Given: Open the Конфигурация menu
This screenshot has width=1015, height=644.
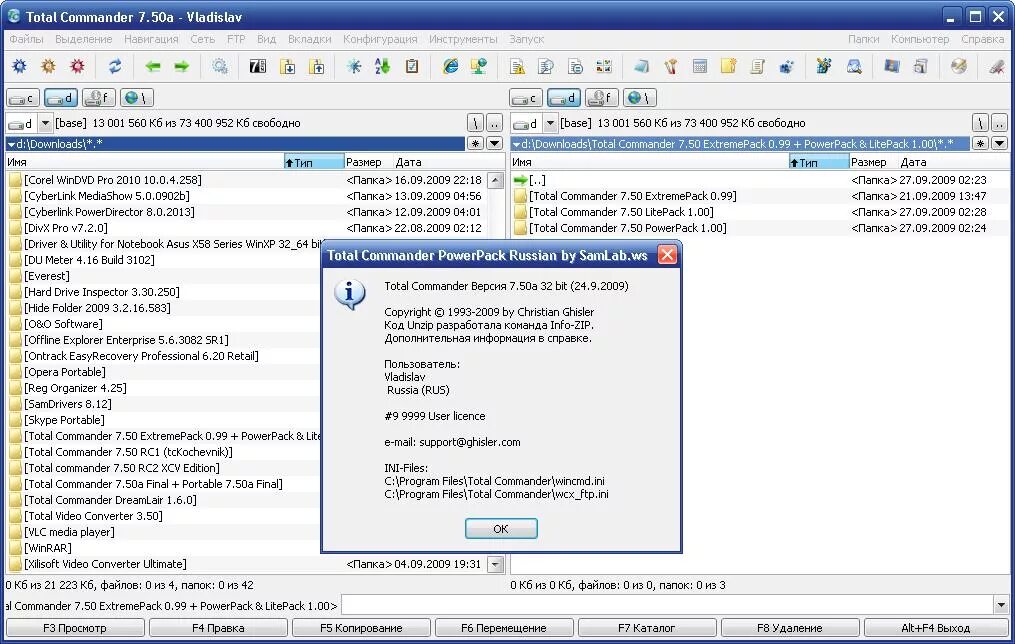Looking at the screenshot, I should coord(380,39).
